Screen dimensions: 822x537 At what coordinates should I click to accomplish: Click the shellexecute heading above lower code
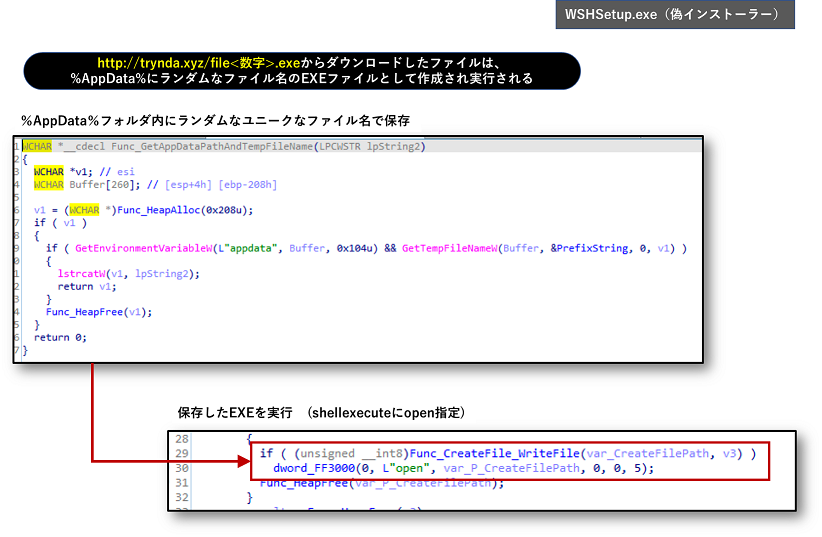point(321,413)
